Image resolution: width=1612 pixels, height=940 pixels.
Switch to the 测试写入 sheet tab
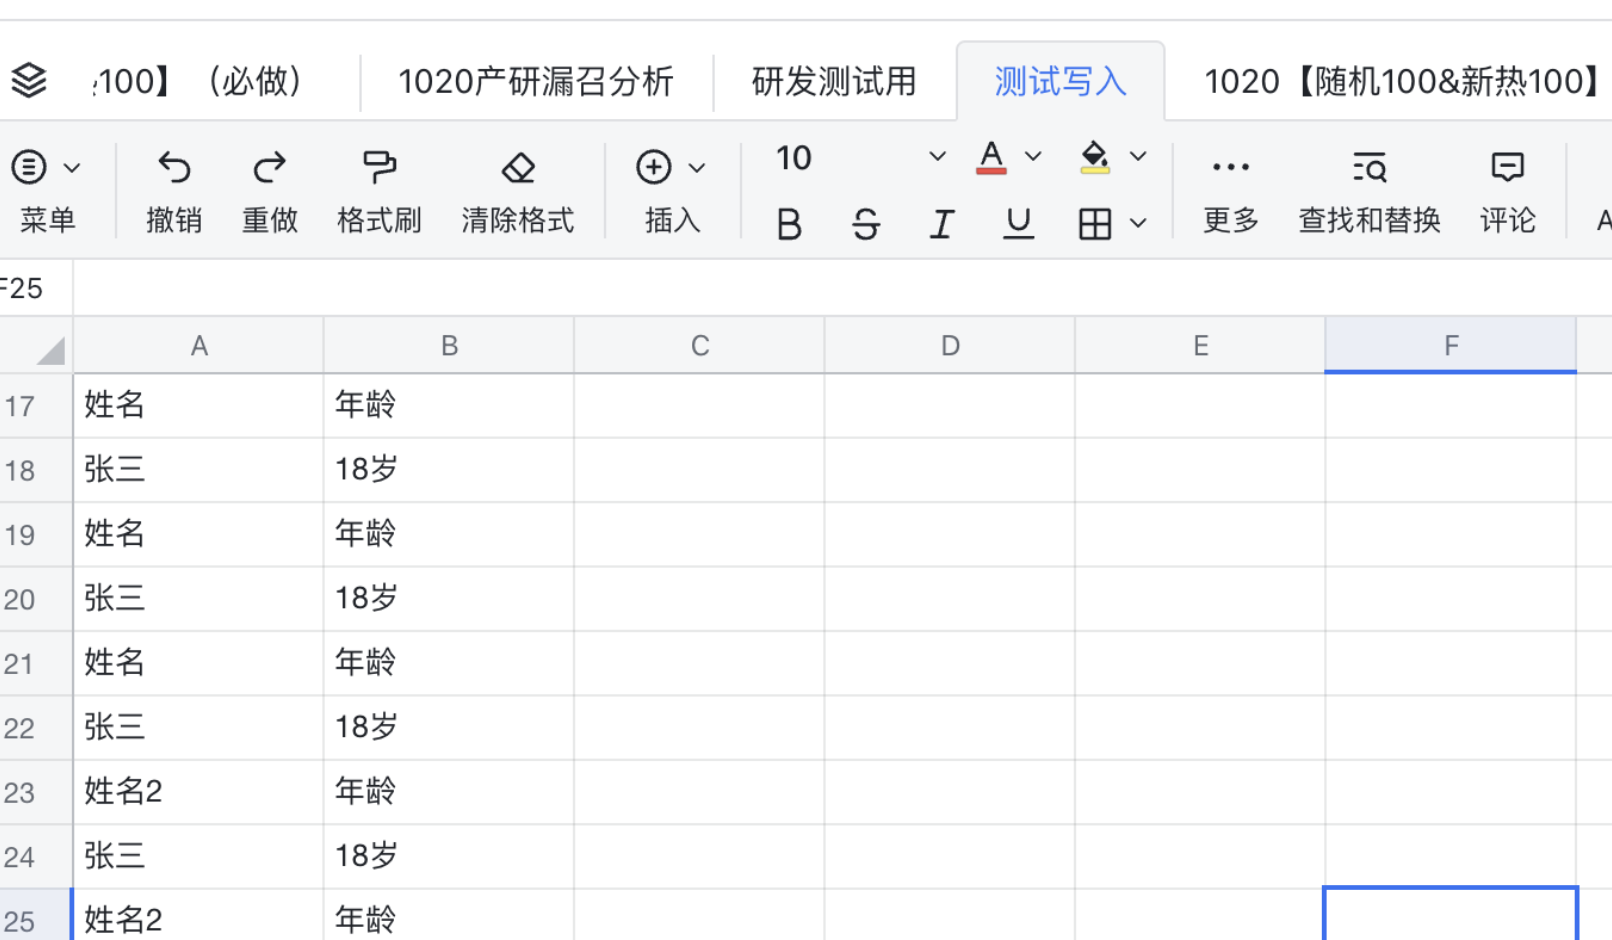click(x=1059, y=81)
